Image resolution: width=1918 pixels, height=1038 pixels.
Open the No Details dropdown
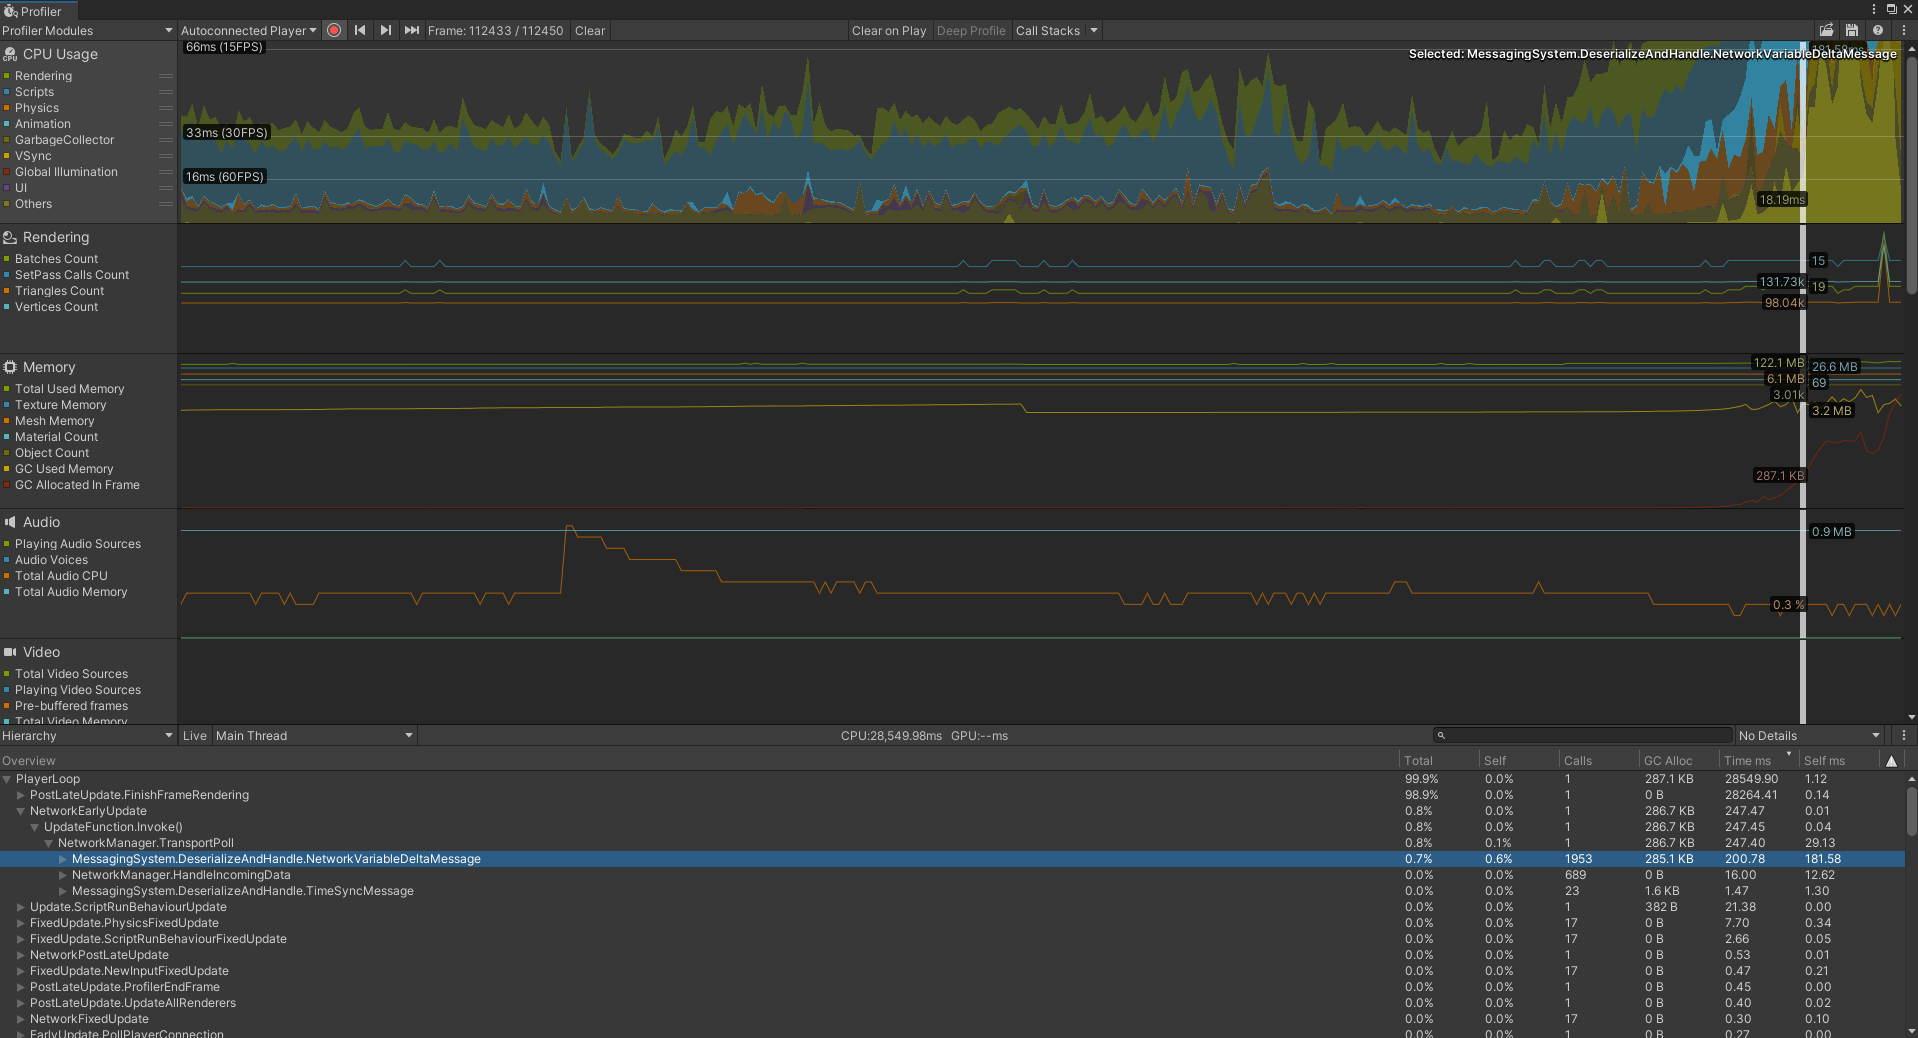click(1810, 736)
